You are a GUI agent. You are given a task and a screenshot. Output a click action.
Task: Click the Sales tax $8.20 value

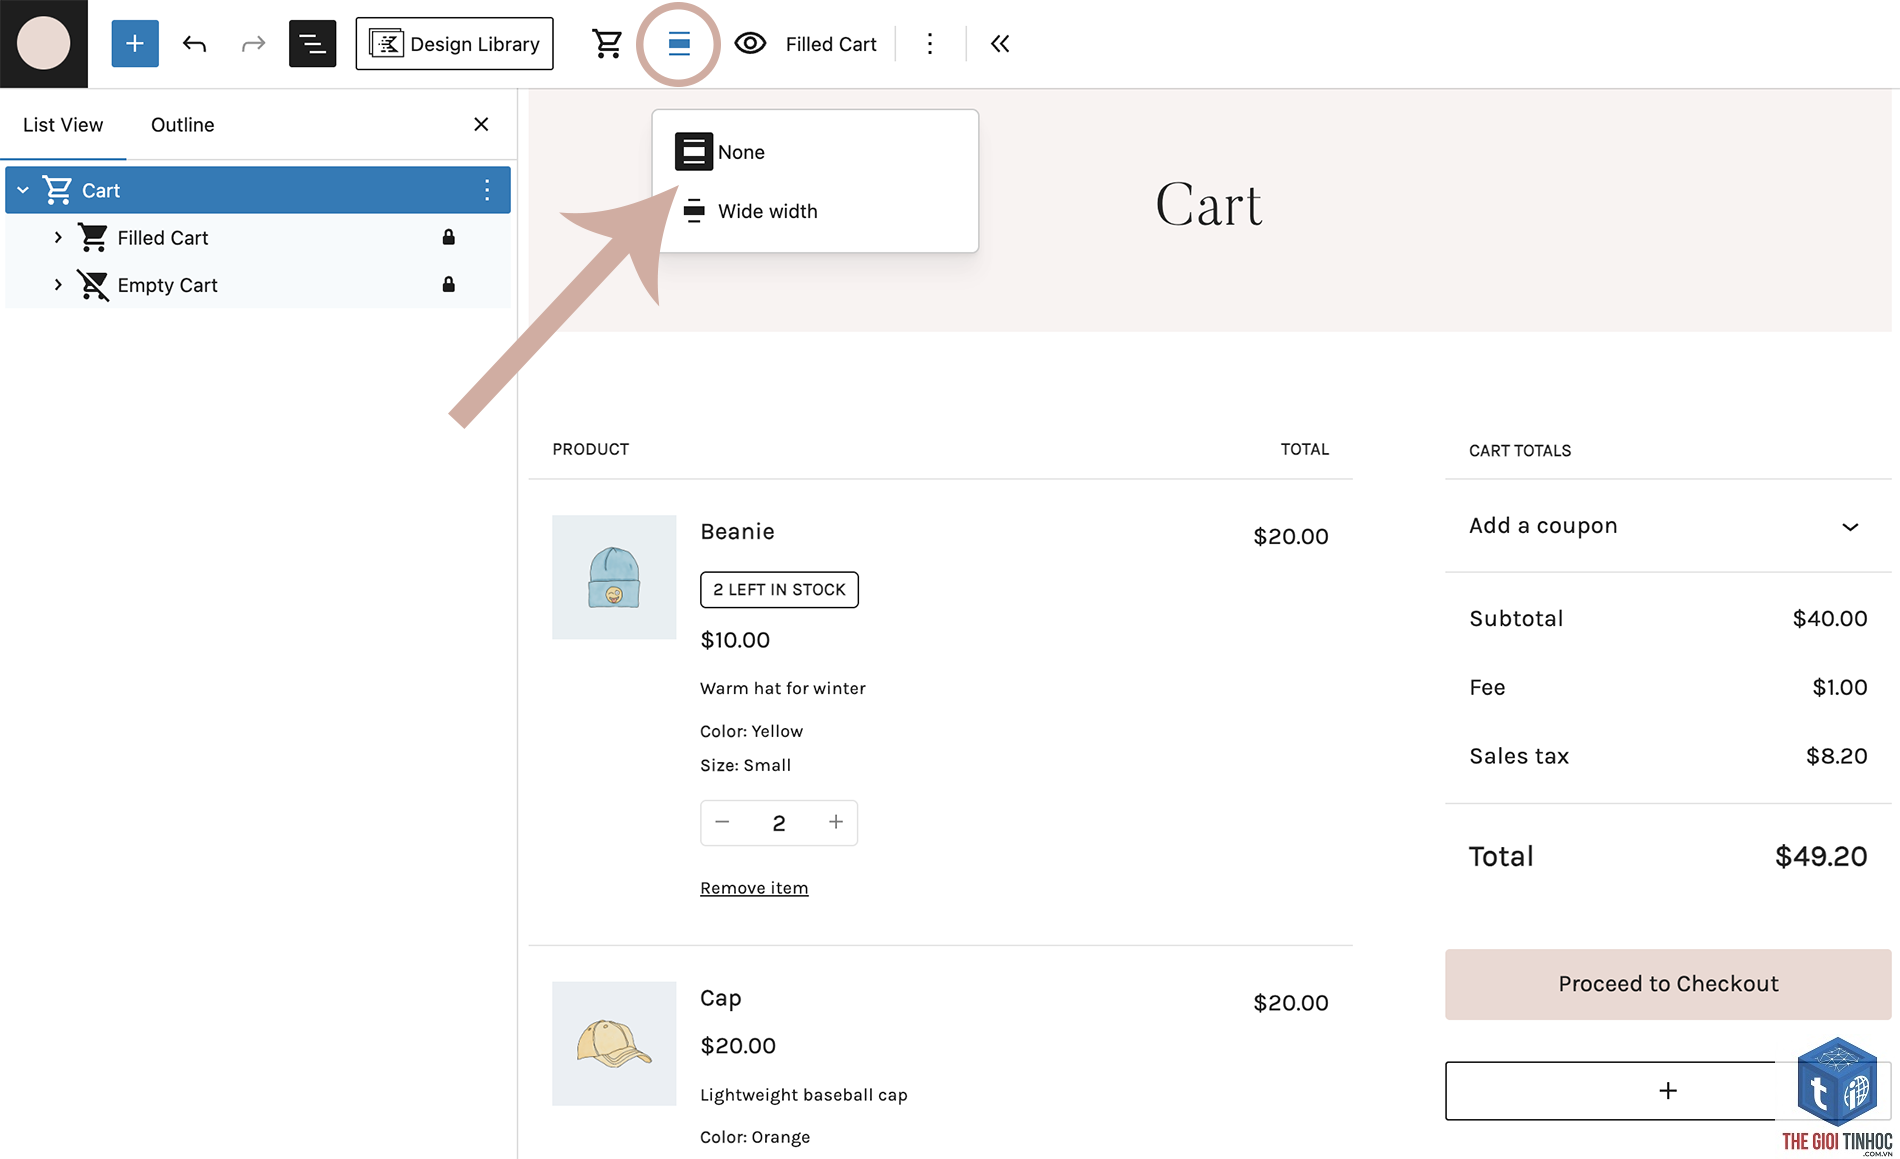pyautogui.click(x=1837, y=756)
